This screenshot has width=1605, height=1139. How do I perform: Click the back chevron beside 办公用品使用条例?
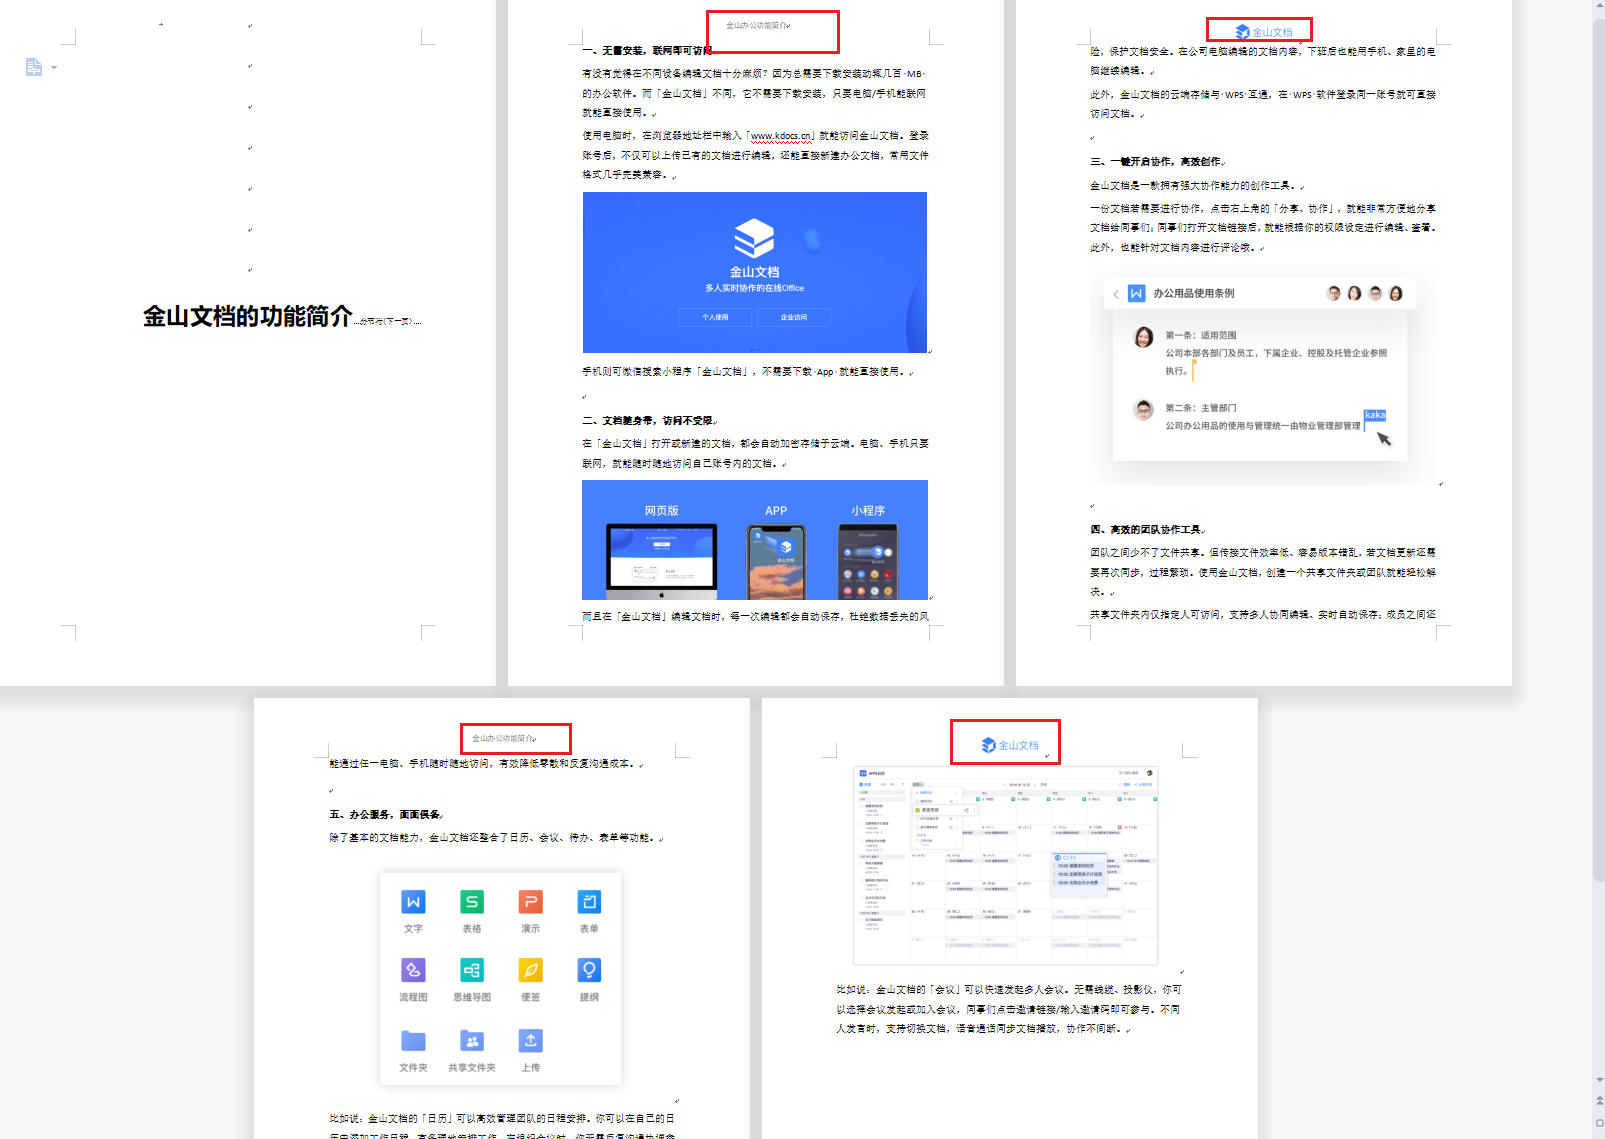(1116, 294)
